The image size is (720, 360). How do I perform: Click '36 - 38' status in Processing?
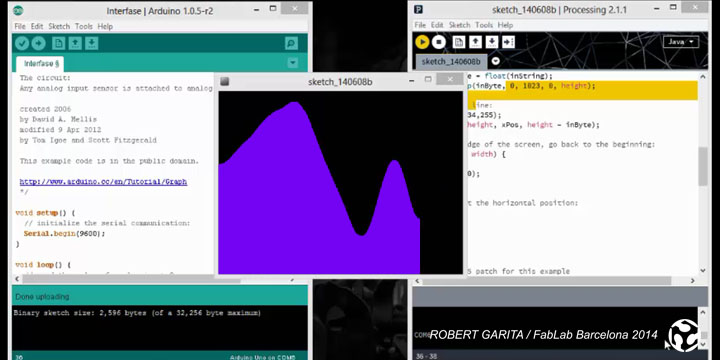(x=426, y=356)
